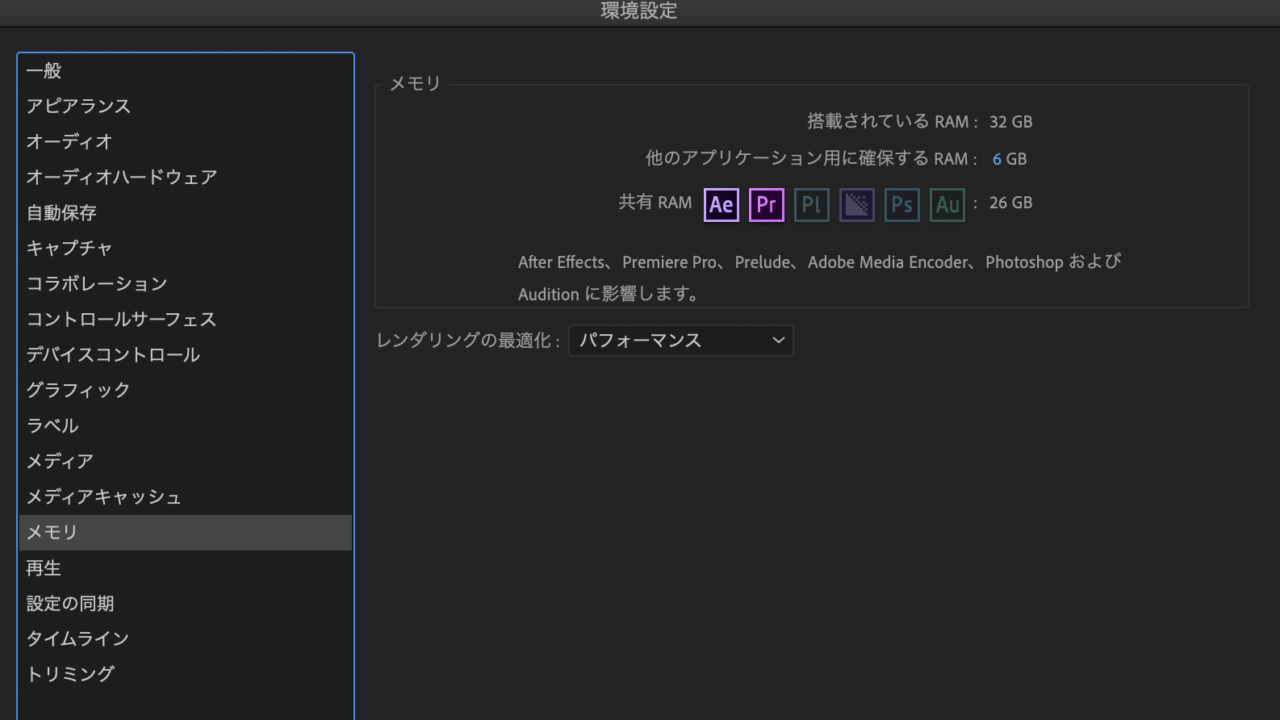
Task: Go to タイムライン preferences
Action: point(186,639)
